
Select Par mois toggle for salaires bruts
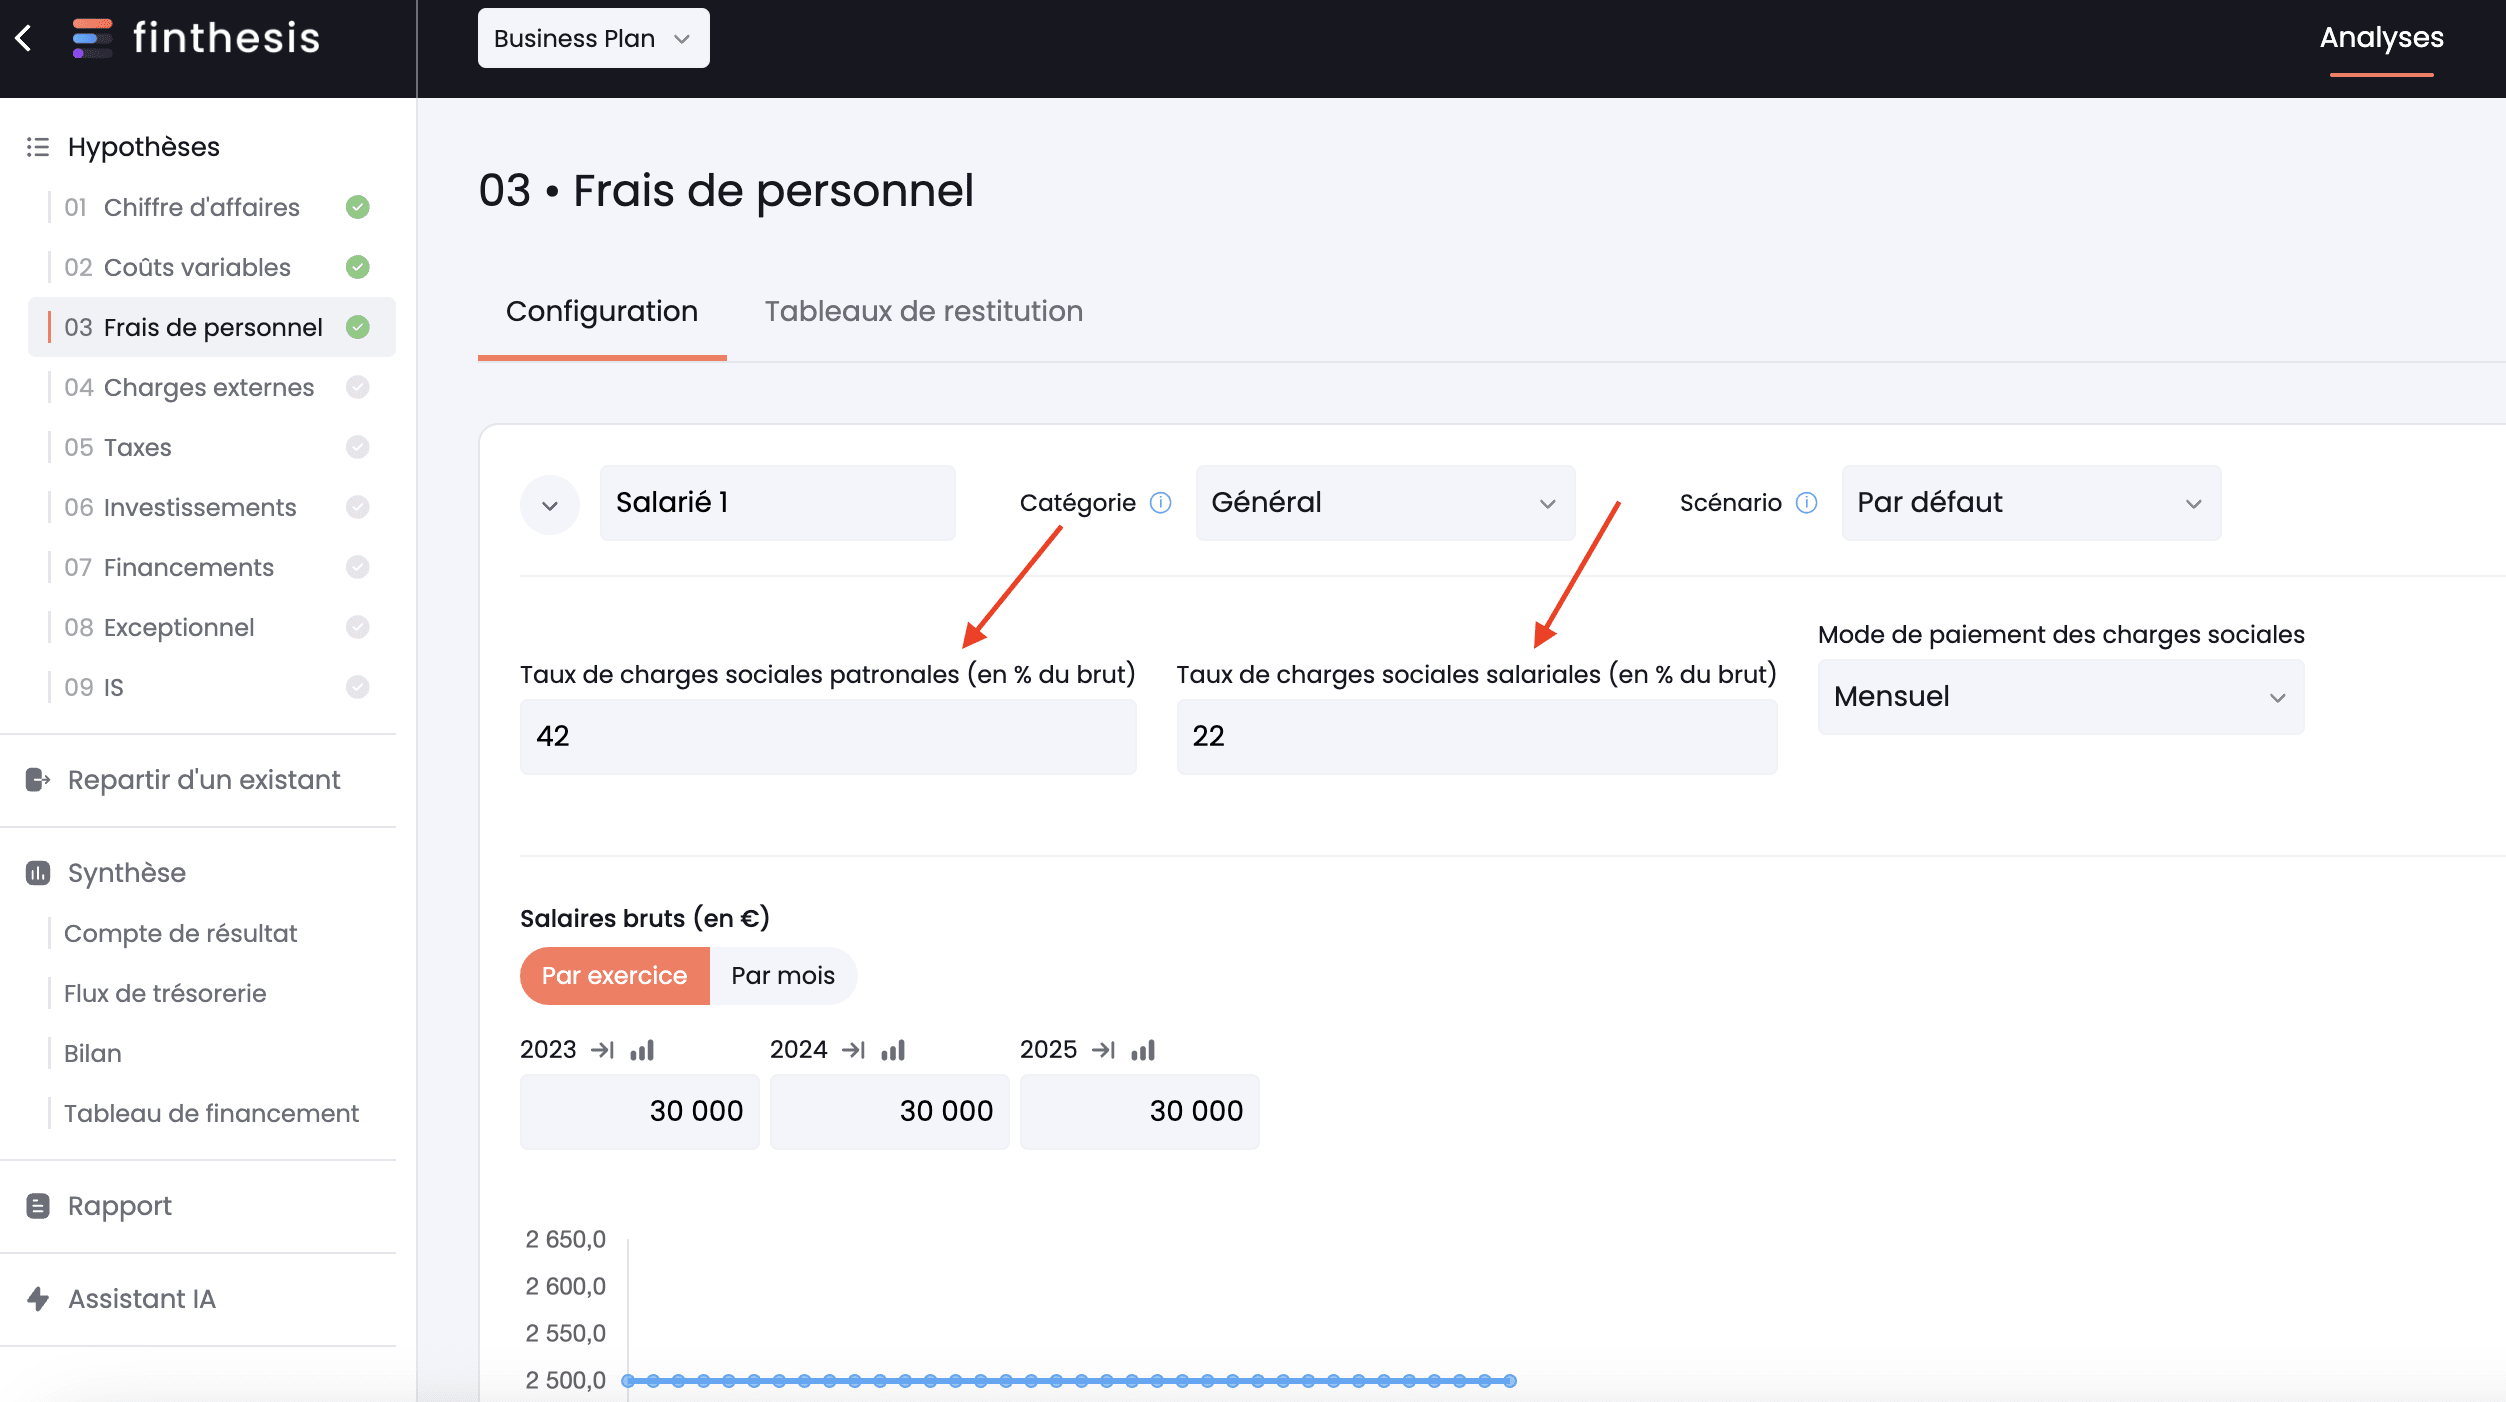click(x=783, y=975)
